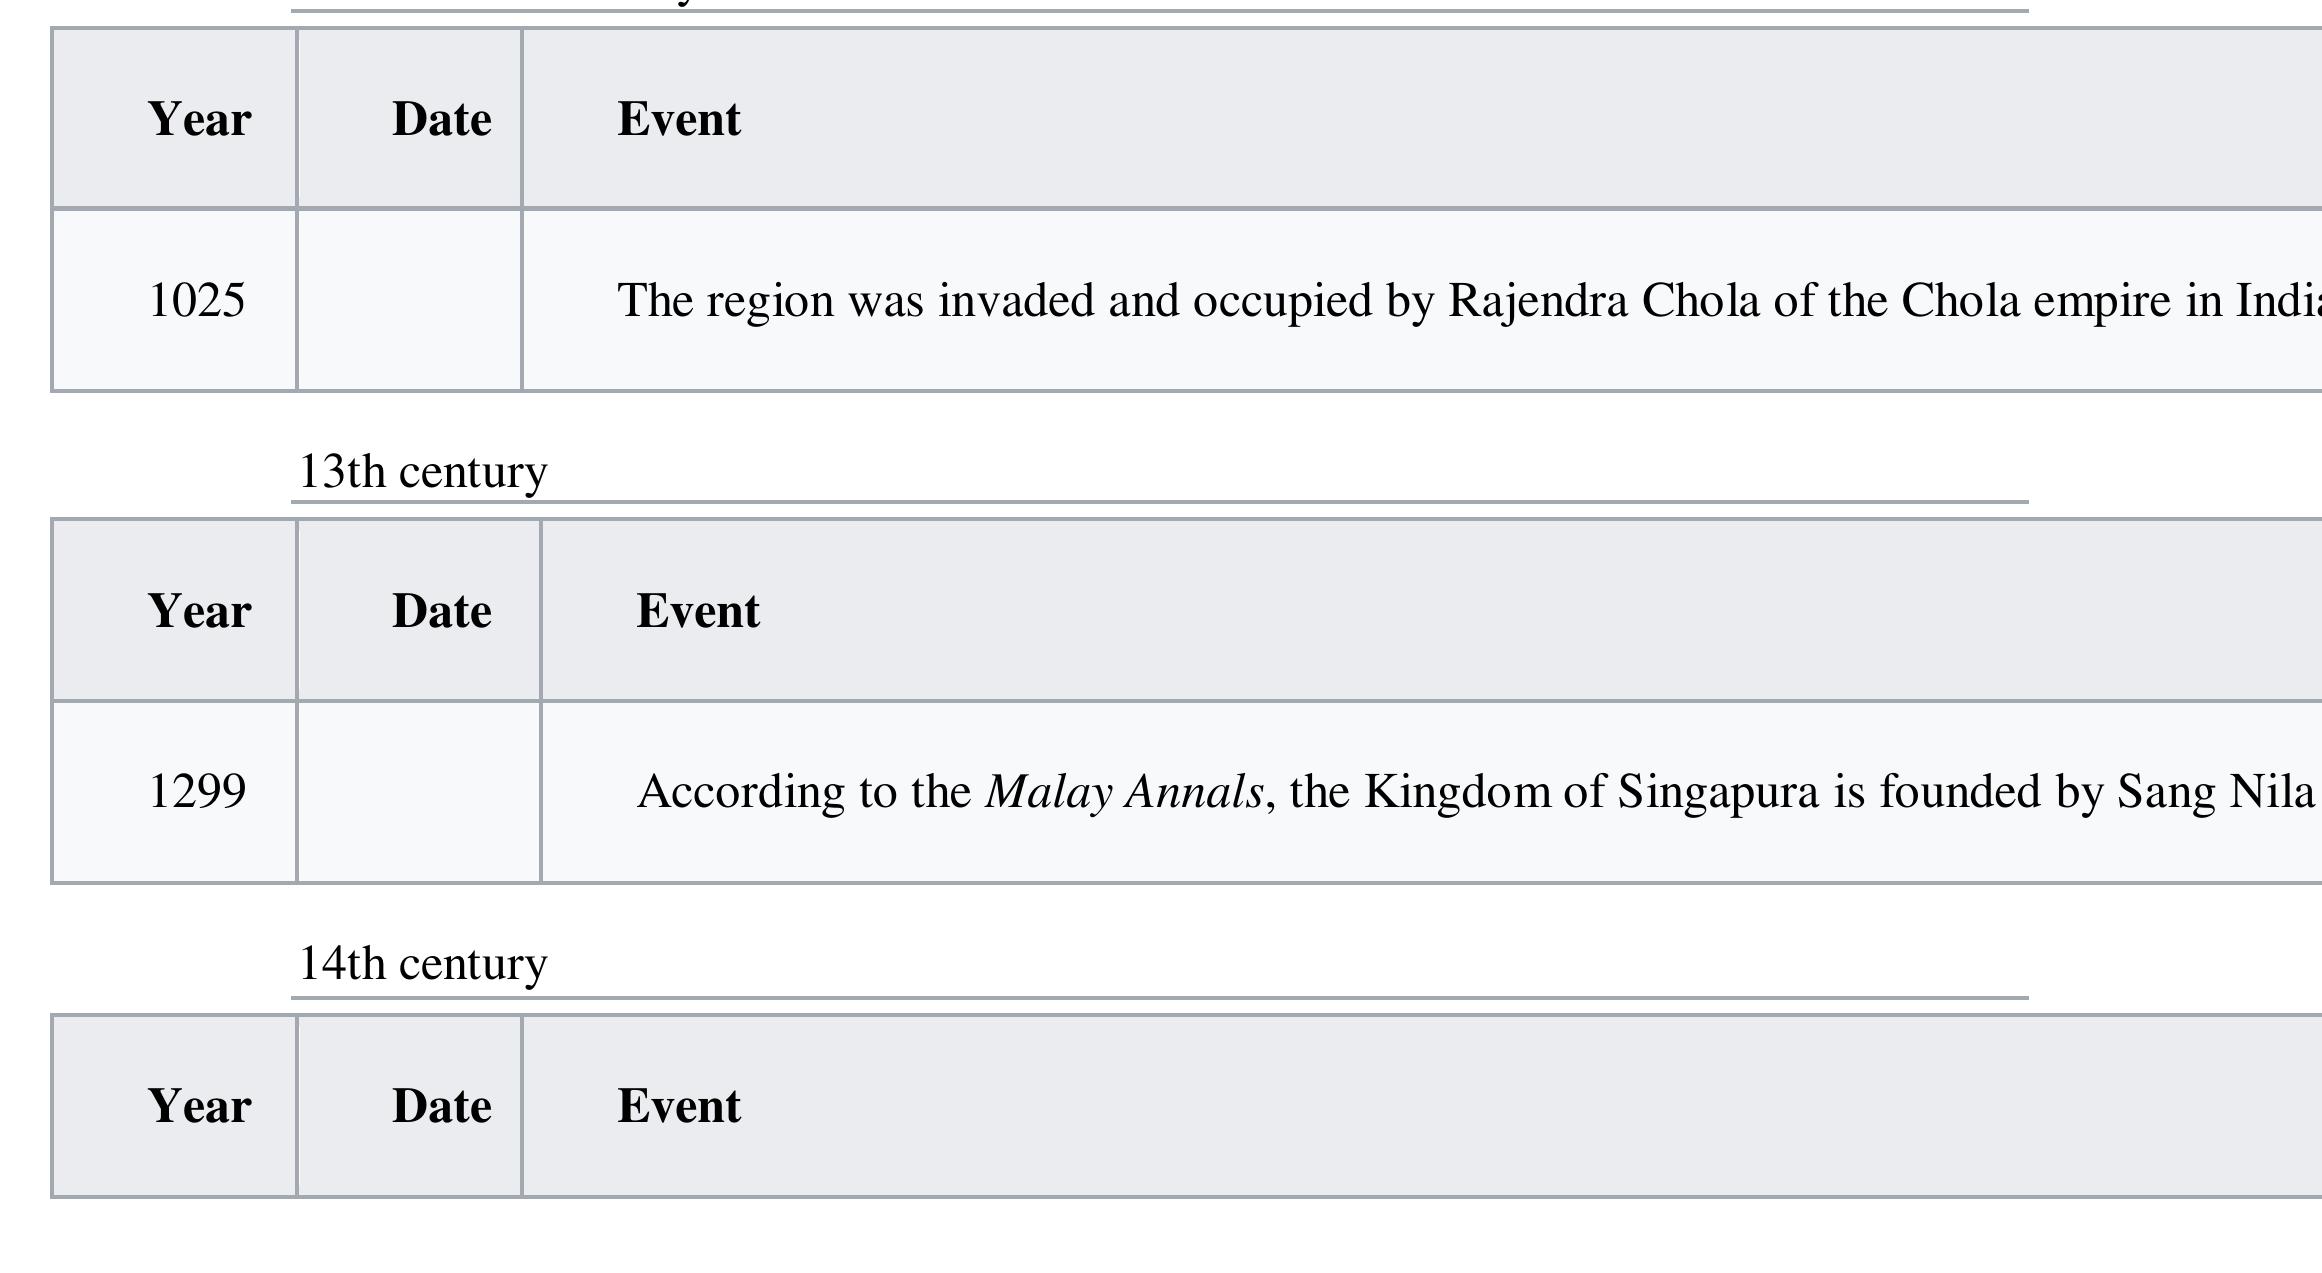Image resolution: width=2322 pixels, height=1273 pixels.
Task: Click Year header above the 1299 row
Action: click(x=199, y=611)
